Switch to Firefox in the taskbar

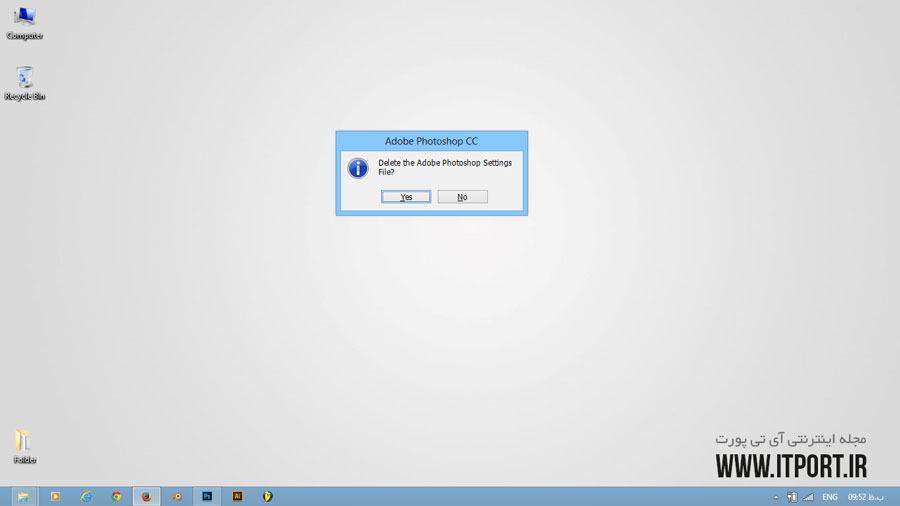click(147, 497)
